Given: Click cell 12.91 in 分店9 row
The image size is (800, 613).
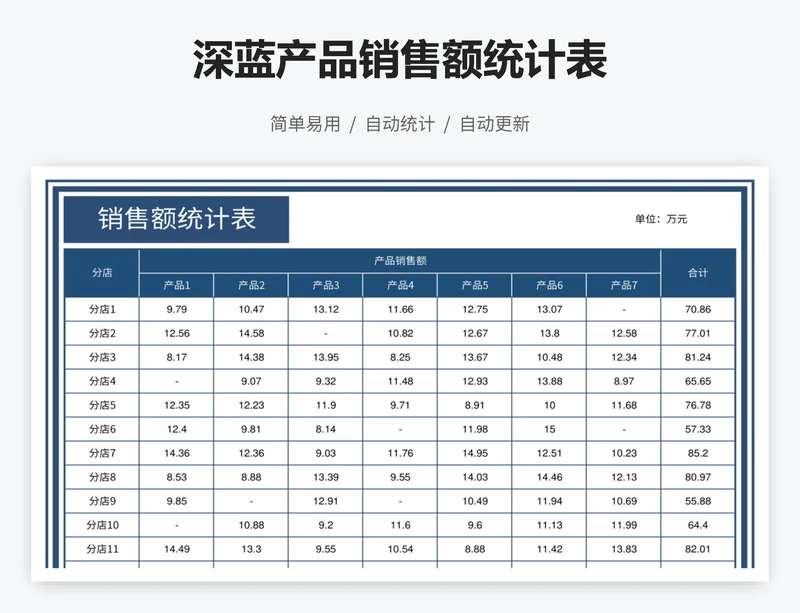Looking at the screenshot, I should click(x=326, y=501).
